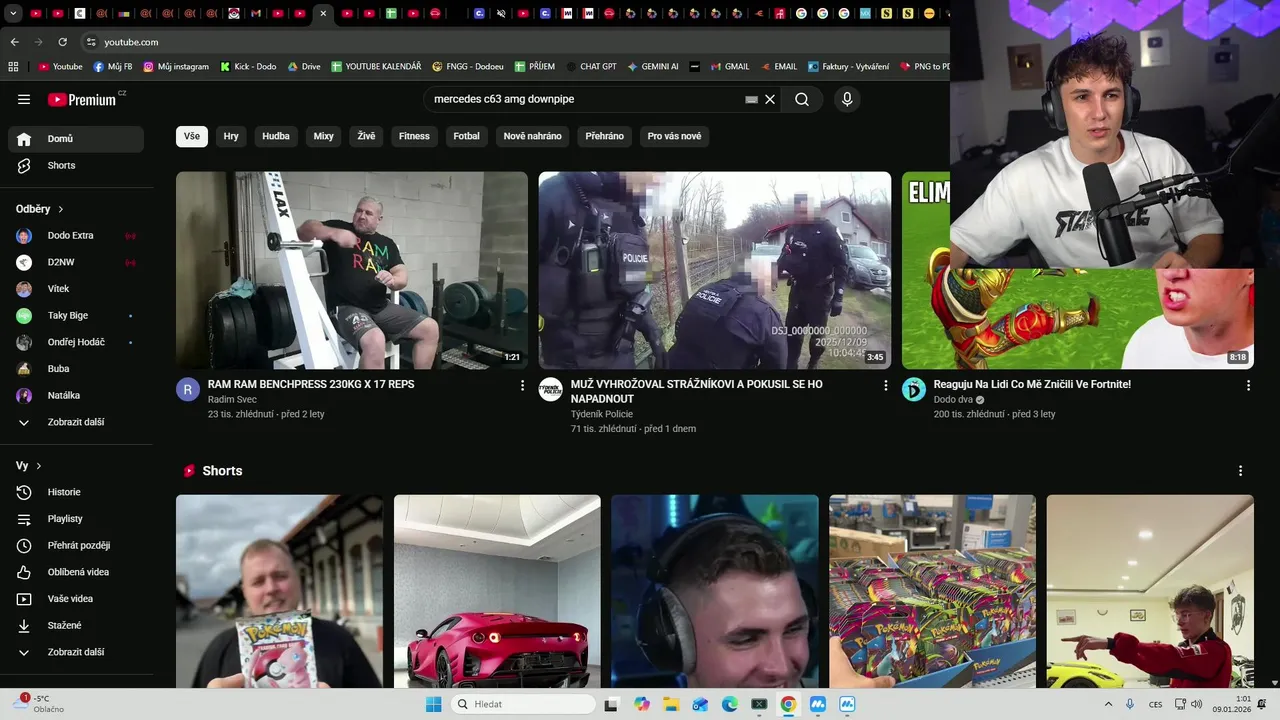
Task: Open the GEMINI AI bookmark
Action: pyautogui.click(x=653, y=67)
